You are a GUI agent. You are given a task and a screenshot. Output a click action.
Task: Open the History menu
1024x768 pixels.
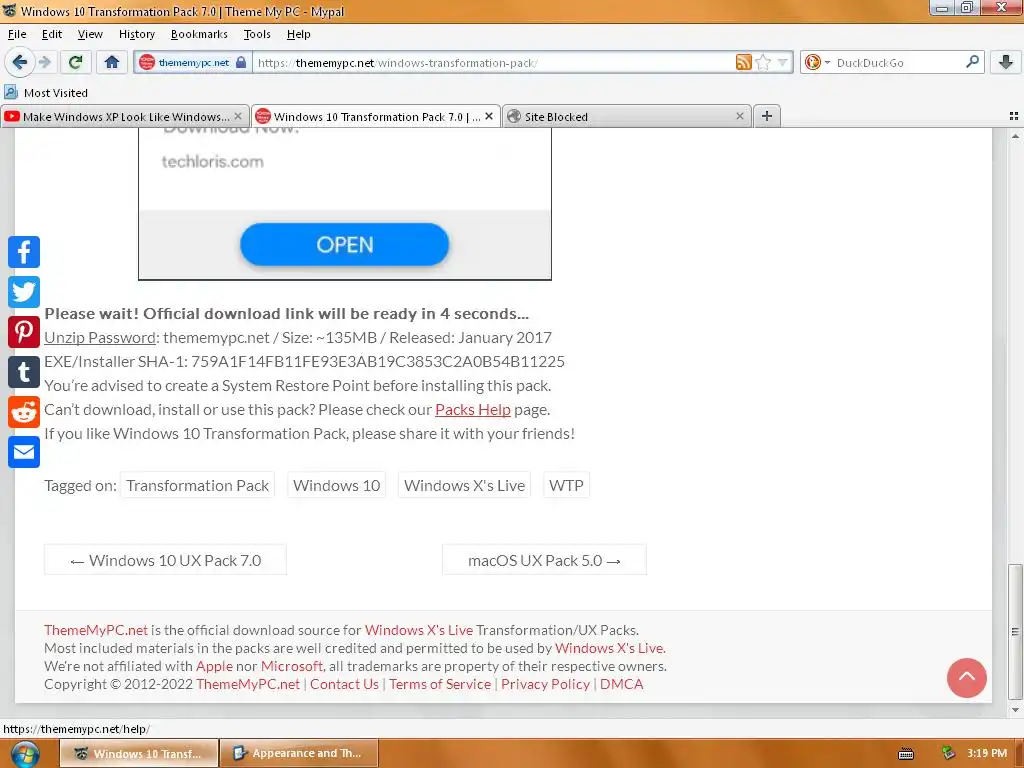tap(136, 34)
